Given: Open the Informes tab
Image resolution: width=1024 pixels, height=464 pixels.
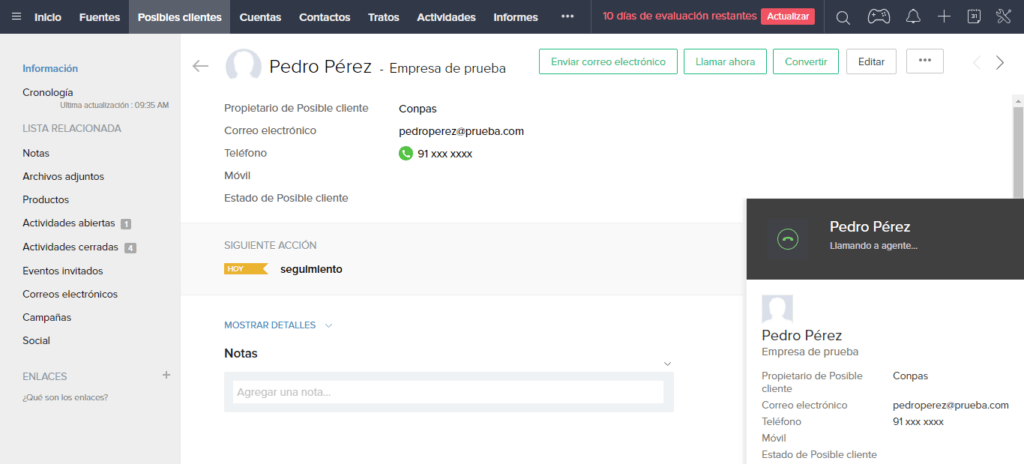Looking at the screenshot, I should click(x=515, y=17).
